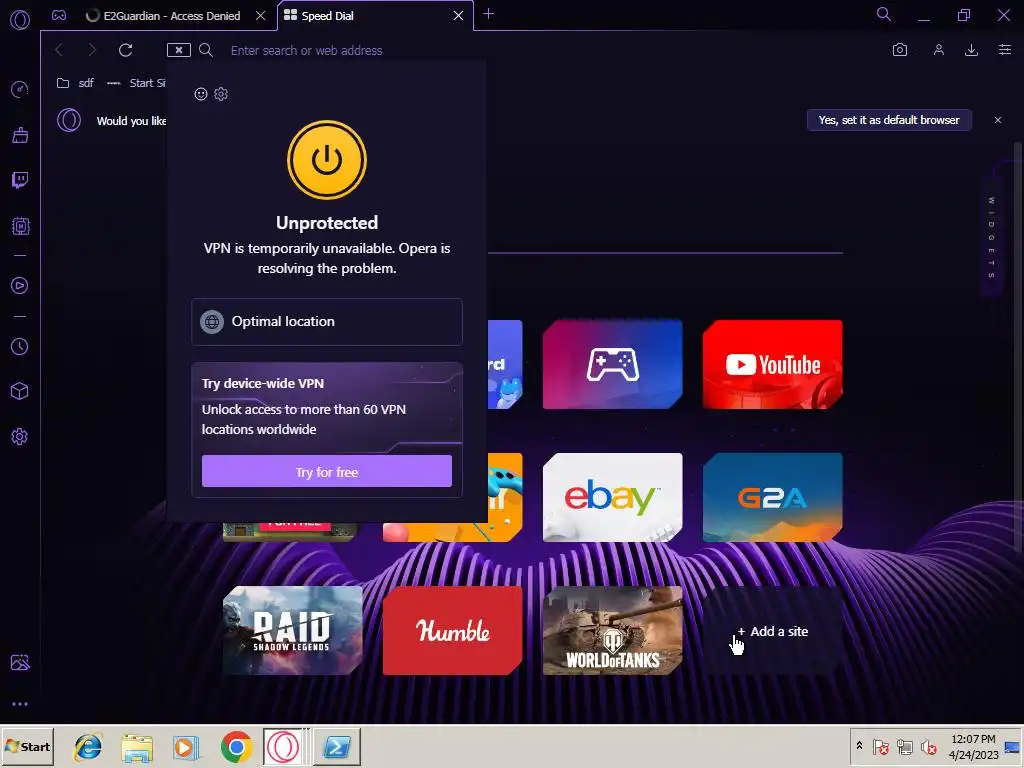Launch Google Chrome from taskbar
This screenshot has height=768, width=1024.
click(x=236, y=746)
